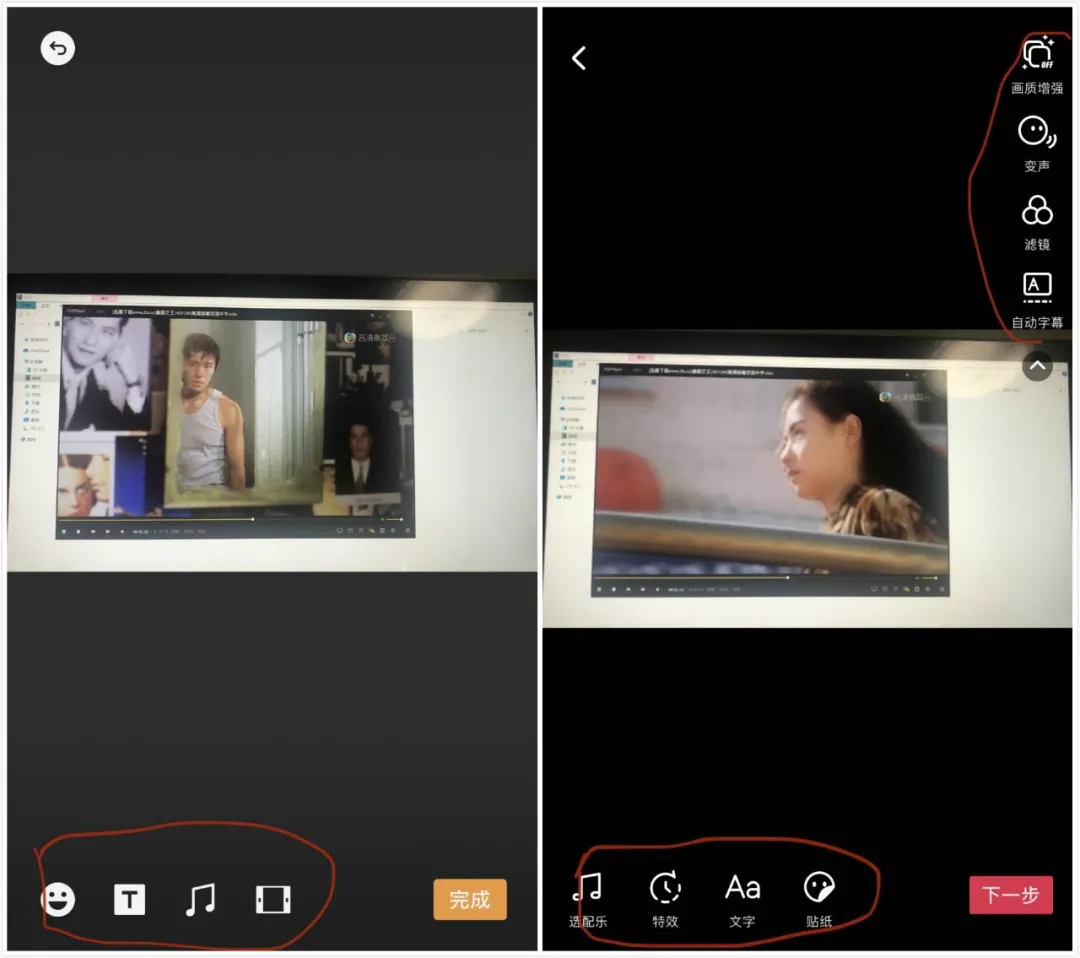
Task: Select the T text tool icon
Action: (x=128, y=900)
